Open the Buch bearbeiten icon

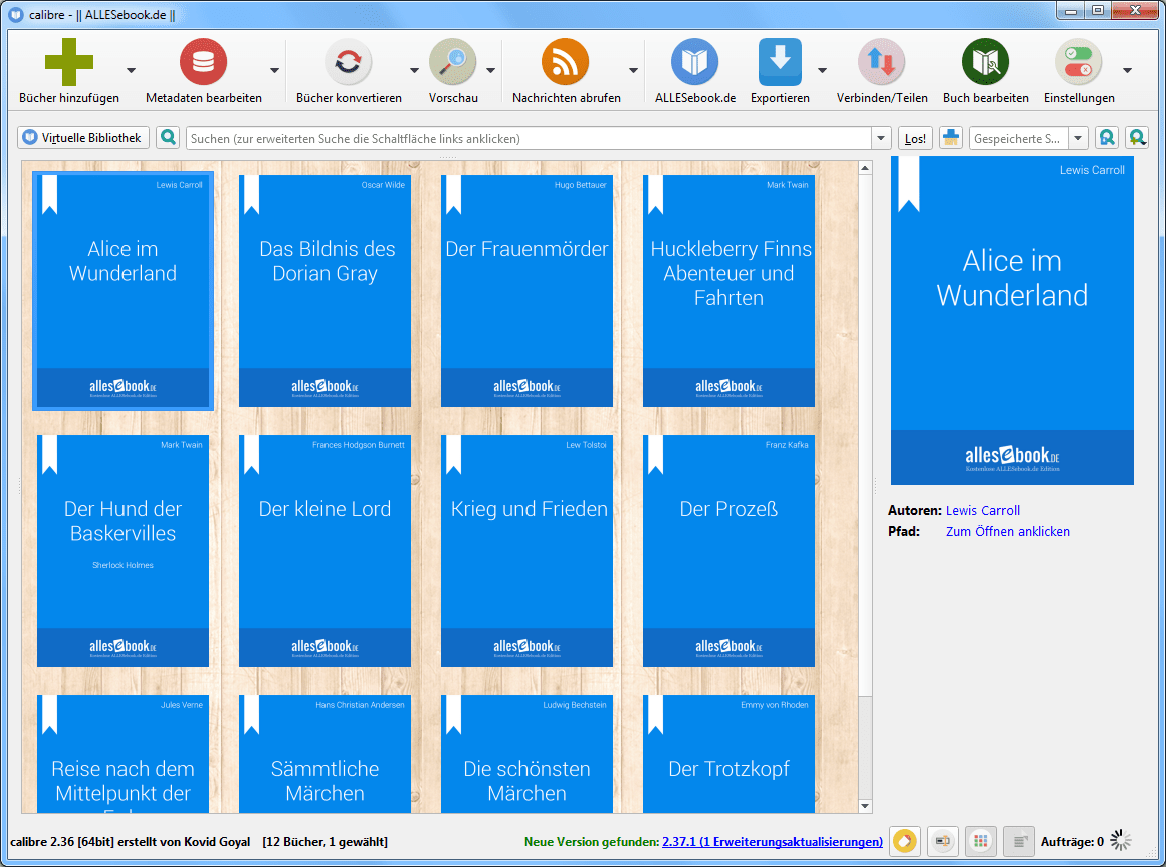click(x=985, y=62)
